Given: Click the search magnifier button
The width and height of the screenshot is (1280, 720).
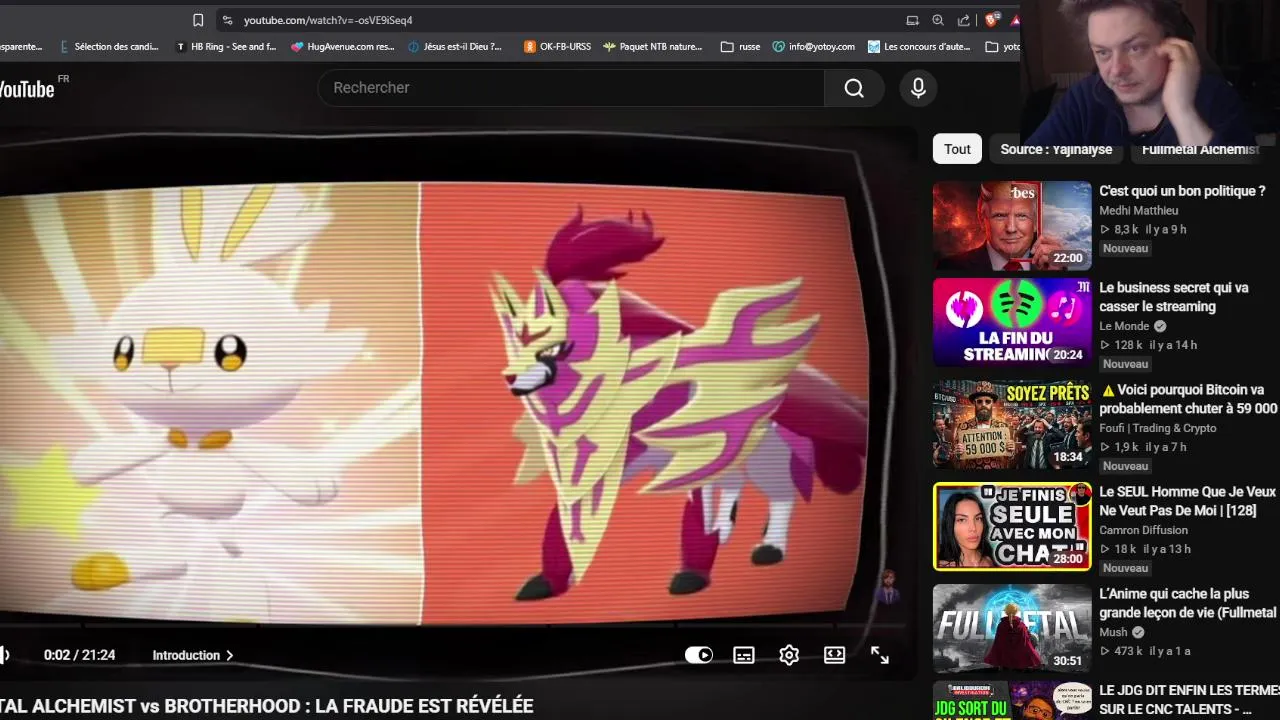Looking at the screenshot, I should (854, 88).
